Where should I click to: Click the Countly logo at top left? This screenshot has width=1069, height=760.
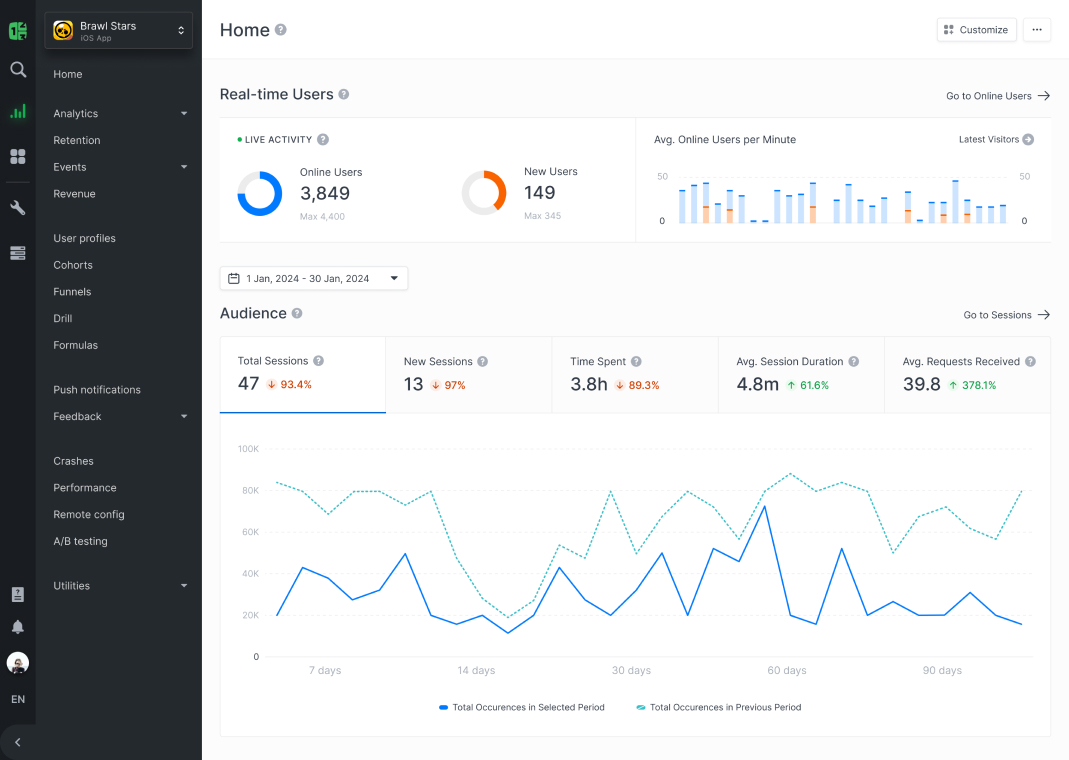(x=17, y=30)
